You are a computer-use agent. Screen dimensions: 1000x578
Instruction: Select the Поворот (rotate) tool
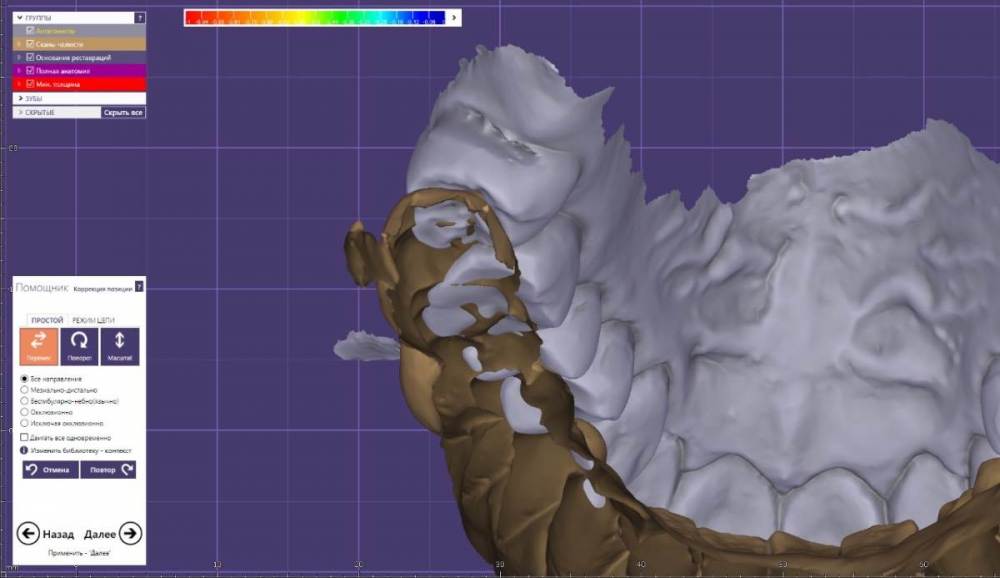79,345
